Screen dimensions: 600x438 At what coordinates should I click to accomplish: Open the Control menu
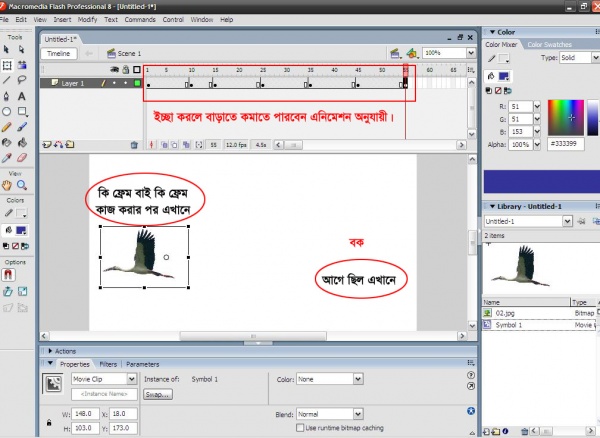pos(173,20)
